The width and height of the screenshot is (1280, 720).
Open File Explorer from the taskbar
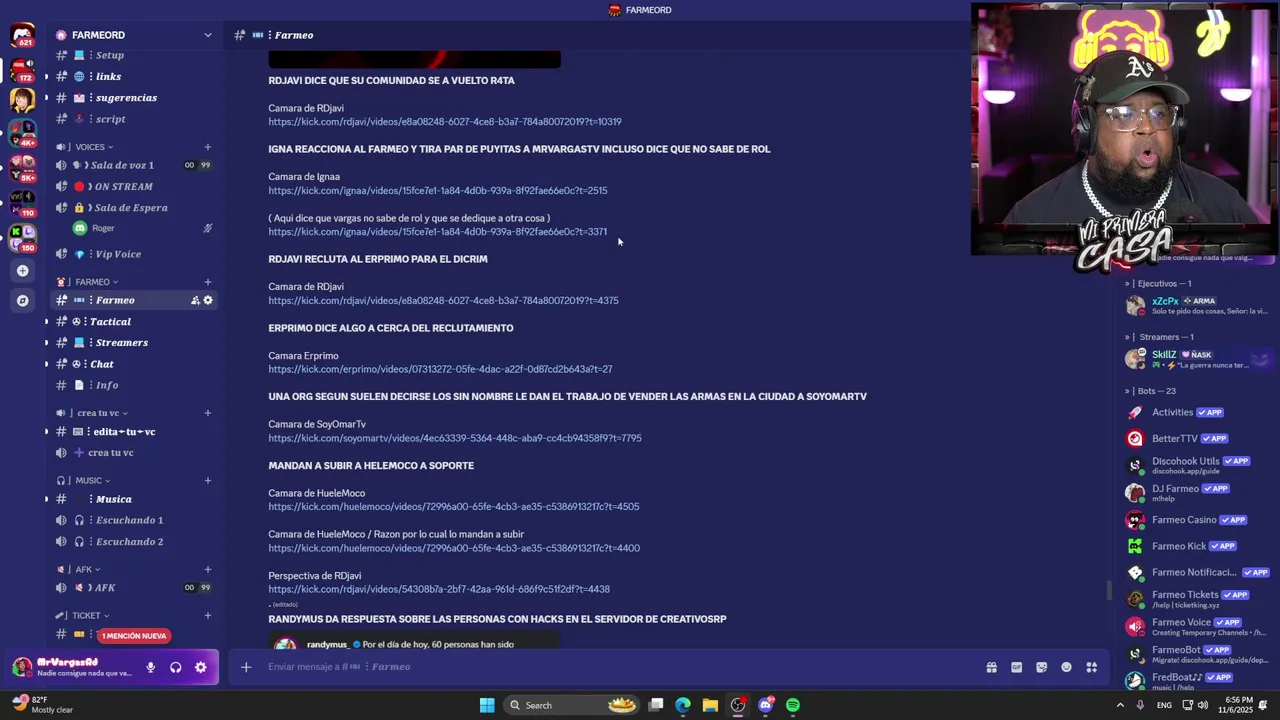click(x=710, y=705)
